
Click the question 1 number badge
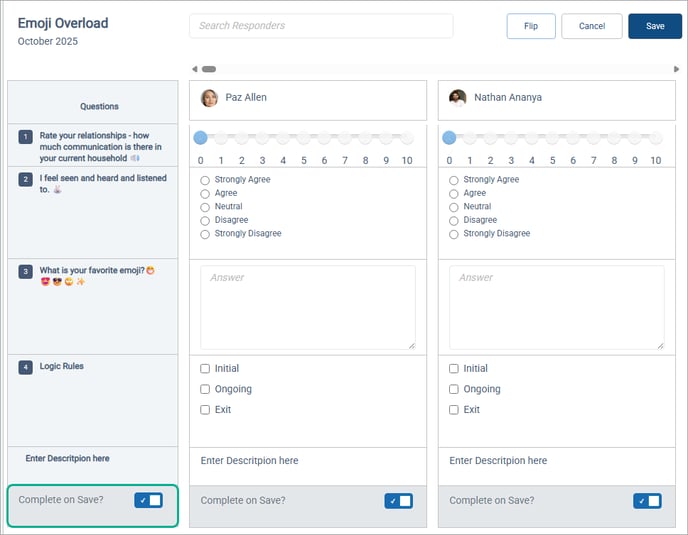pyautogui.click(x=25, y=138)
